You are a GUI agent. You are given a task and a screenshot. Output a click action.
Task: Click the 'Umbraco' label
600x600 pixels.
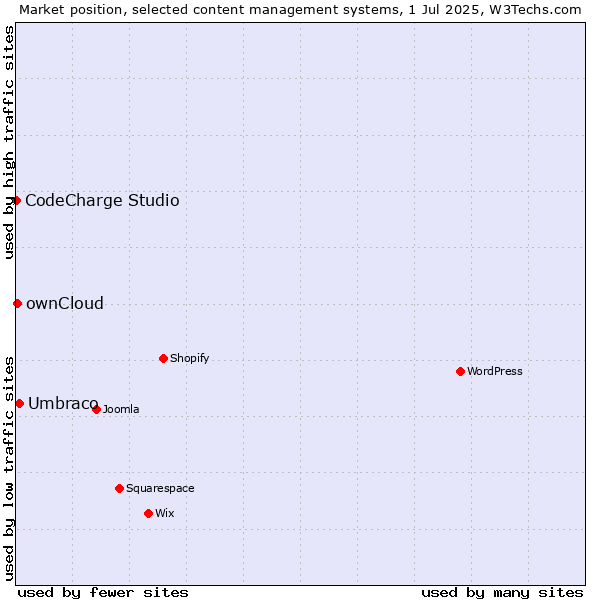tap(63, 403)
